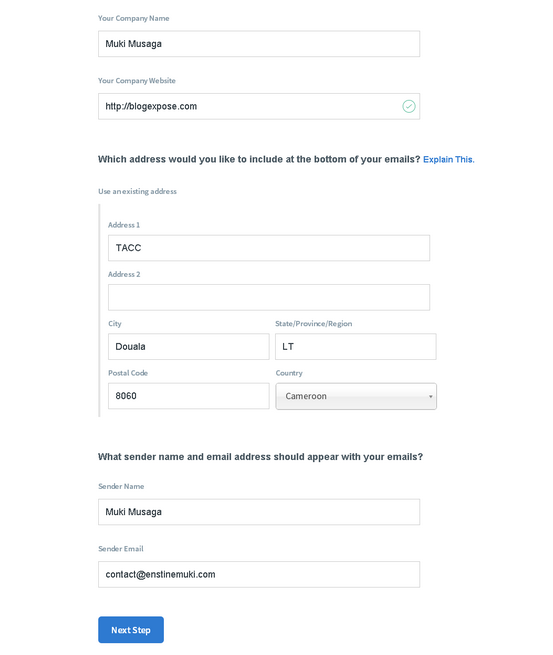Click the Postal Code label
553x655 pixels.
tap(128, 373)
